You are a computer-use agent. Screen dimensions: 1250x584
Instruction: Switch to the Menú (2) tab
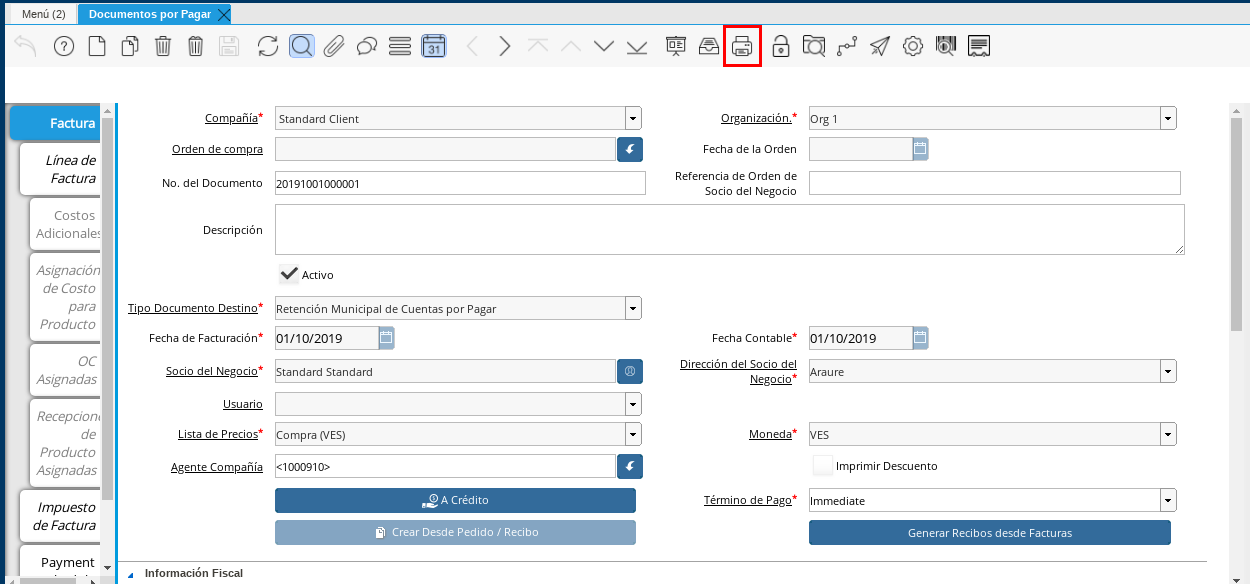44,14
